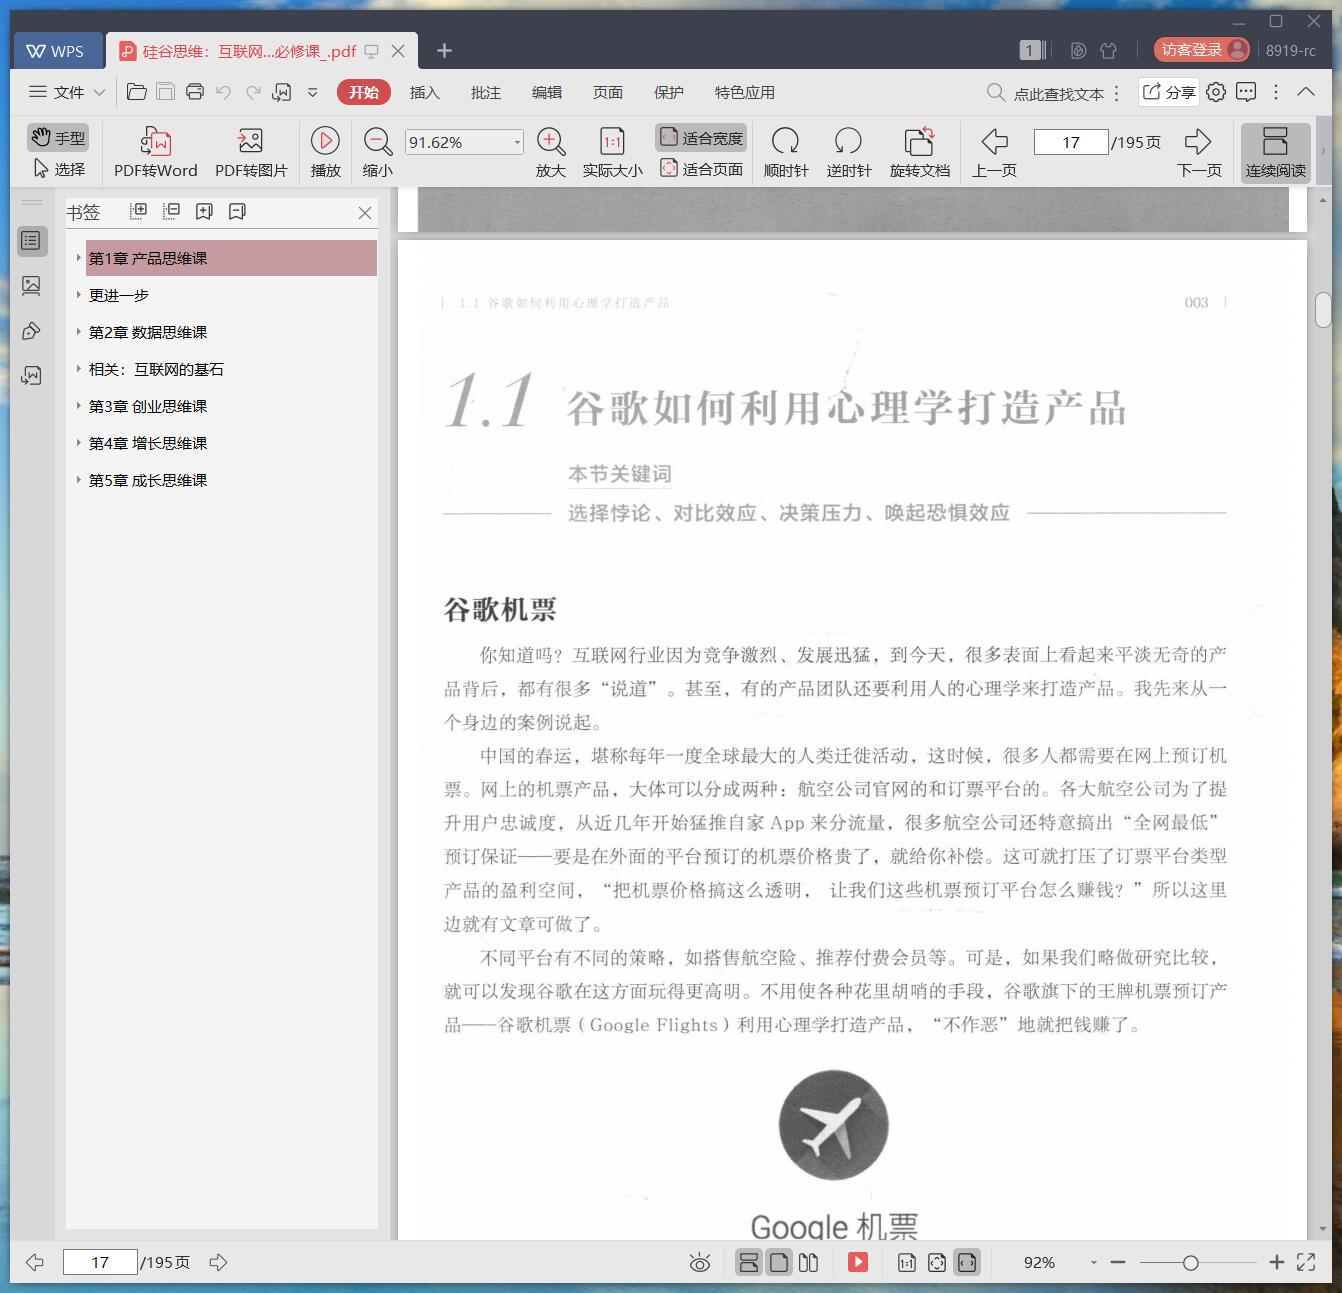Image resolution: width=1342 pixels, height=1293 pixels.
Task: Enable 手型 hand tool
Action: click(x=58, y=137)
